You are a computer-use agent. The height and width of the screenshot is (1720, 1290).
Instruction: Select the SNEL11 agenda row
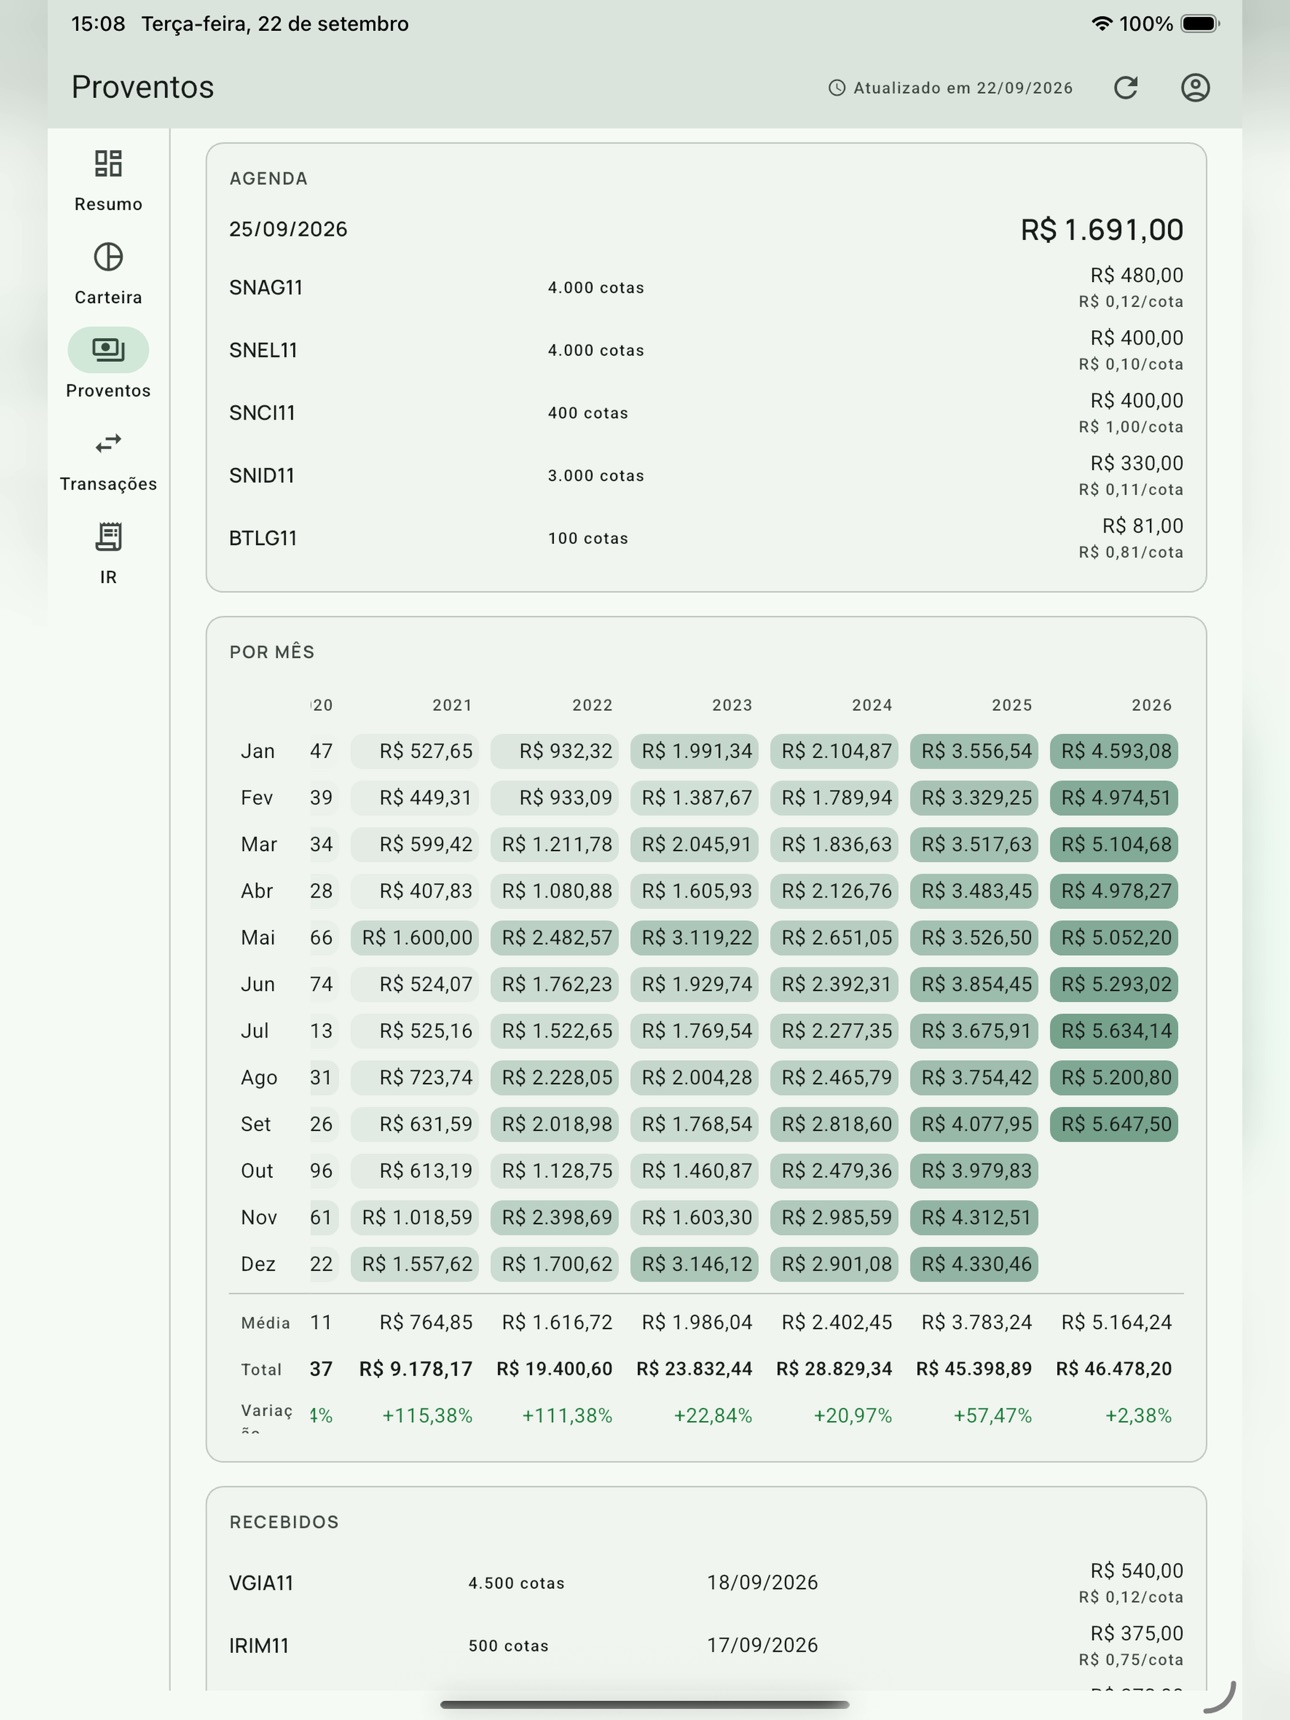706,351
